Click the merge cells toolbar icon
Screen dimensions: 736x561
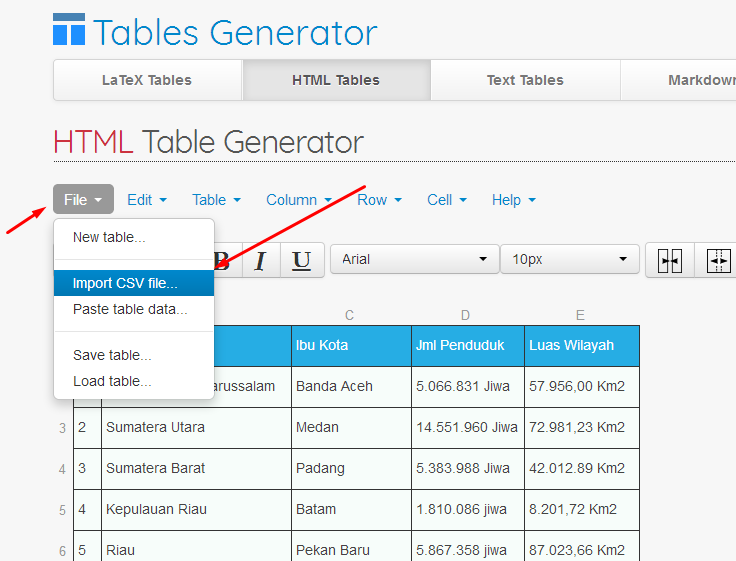670,261
